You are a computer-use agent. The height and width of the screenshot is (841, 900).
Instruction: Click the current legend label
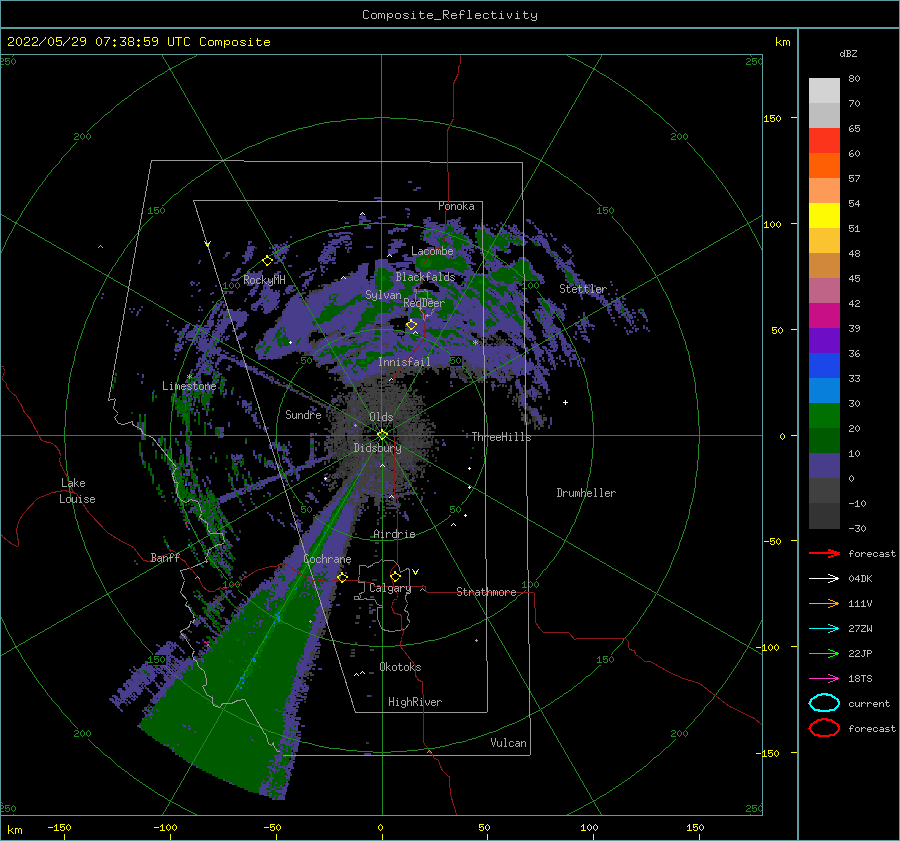point(869,704)
